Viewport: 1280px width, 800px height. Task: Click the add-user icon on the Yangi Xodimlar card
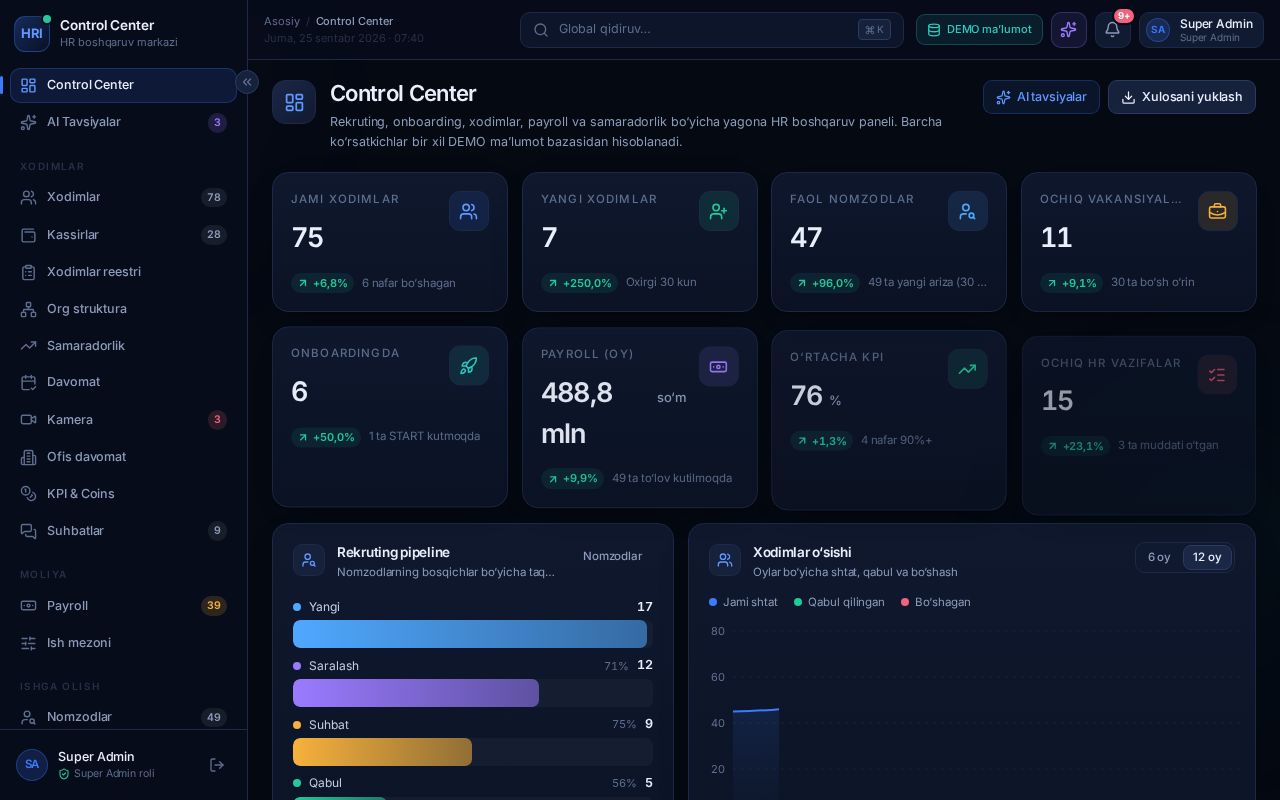(x=719, y=211)
